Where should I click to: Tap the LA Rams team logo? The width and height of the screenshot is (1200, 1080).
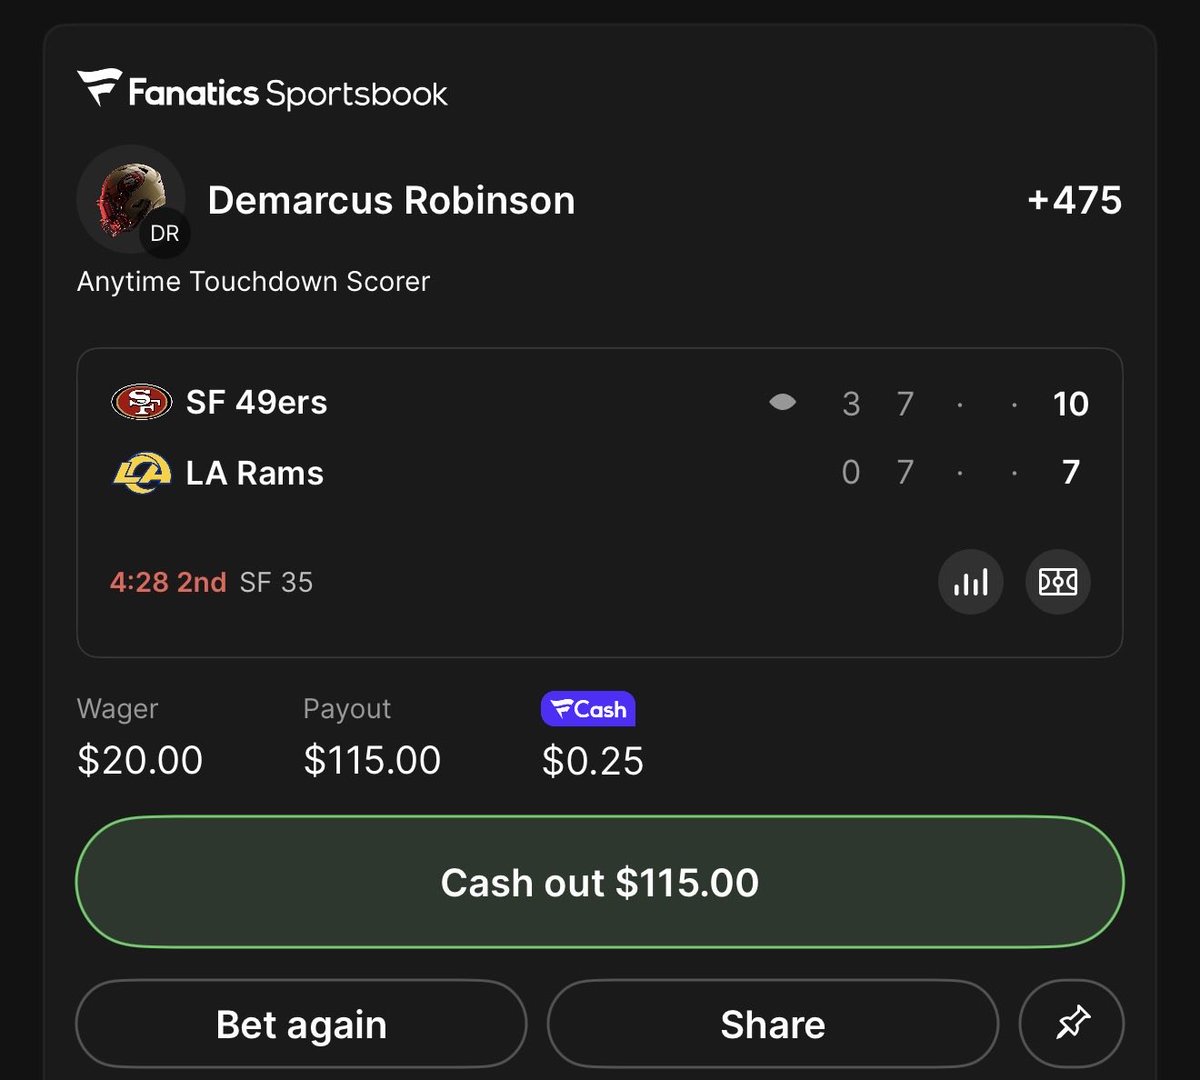141,472
